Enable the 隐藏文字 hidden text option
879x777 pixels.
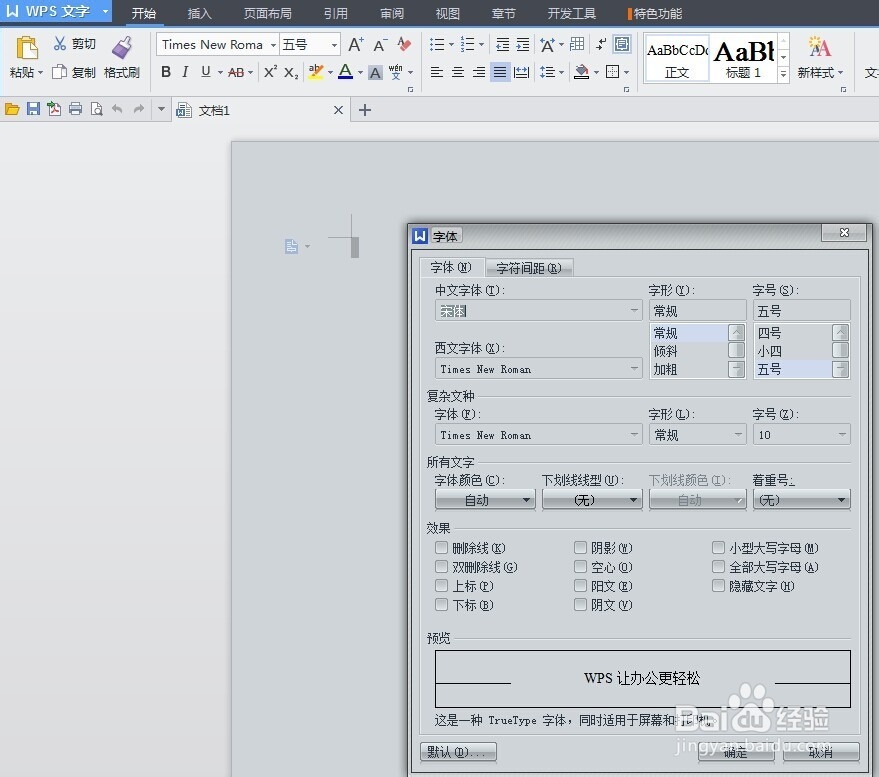pos(718,586)
